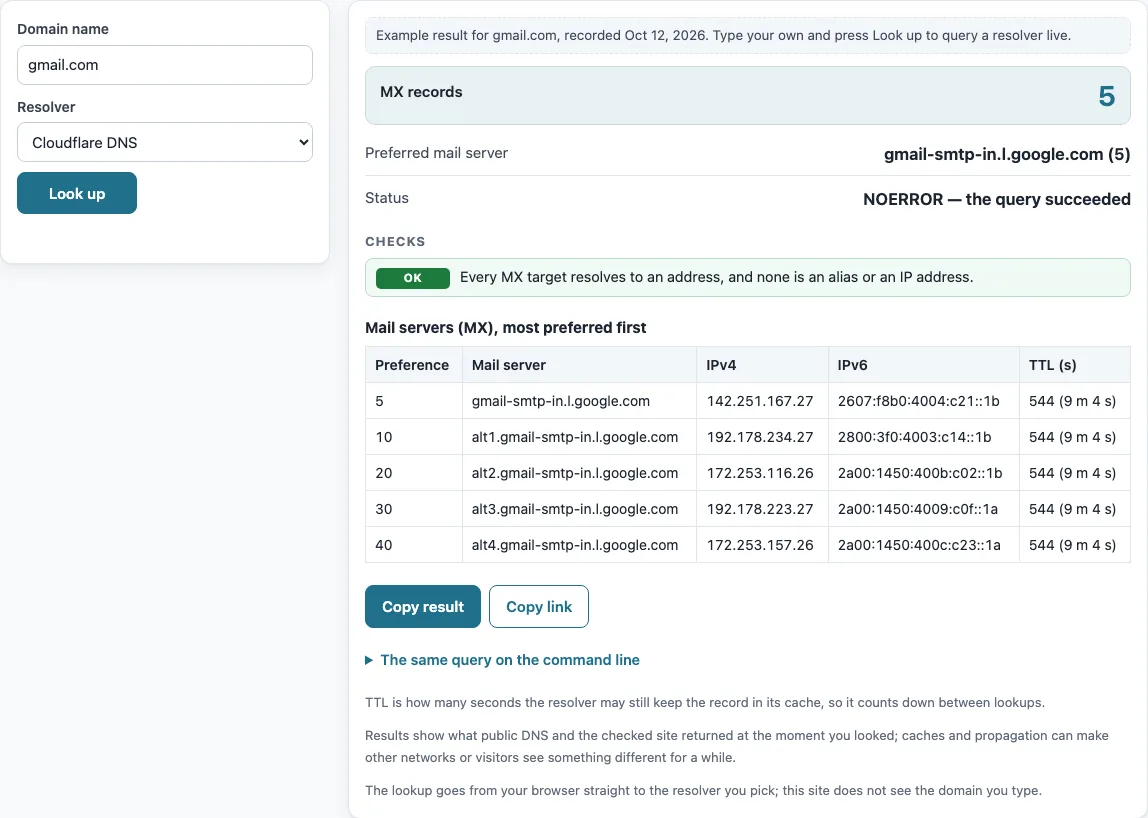Click the Mail server column header

click(509, 365)
